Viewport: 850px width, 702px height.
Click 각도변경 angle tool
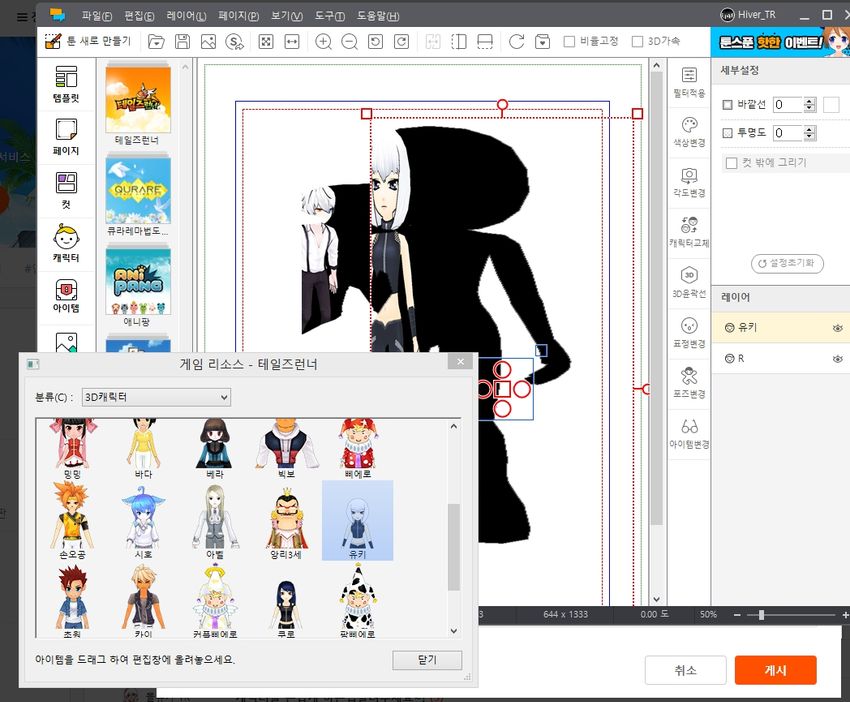click(x=689, y=183)
